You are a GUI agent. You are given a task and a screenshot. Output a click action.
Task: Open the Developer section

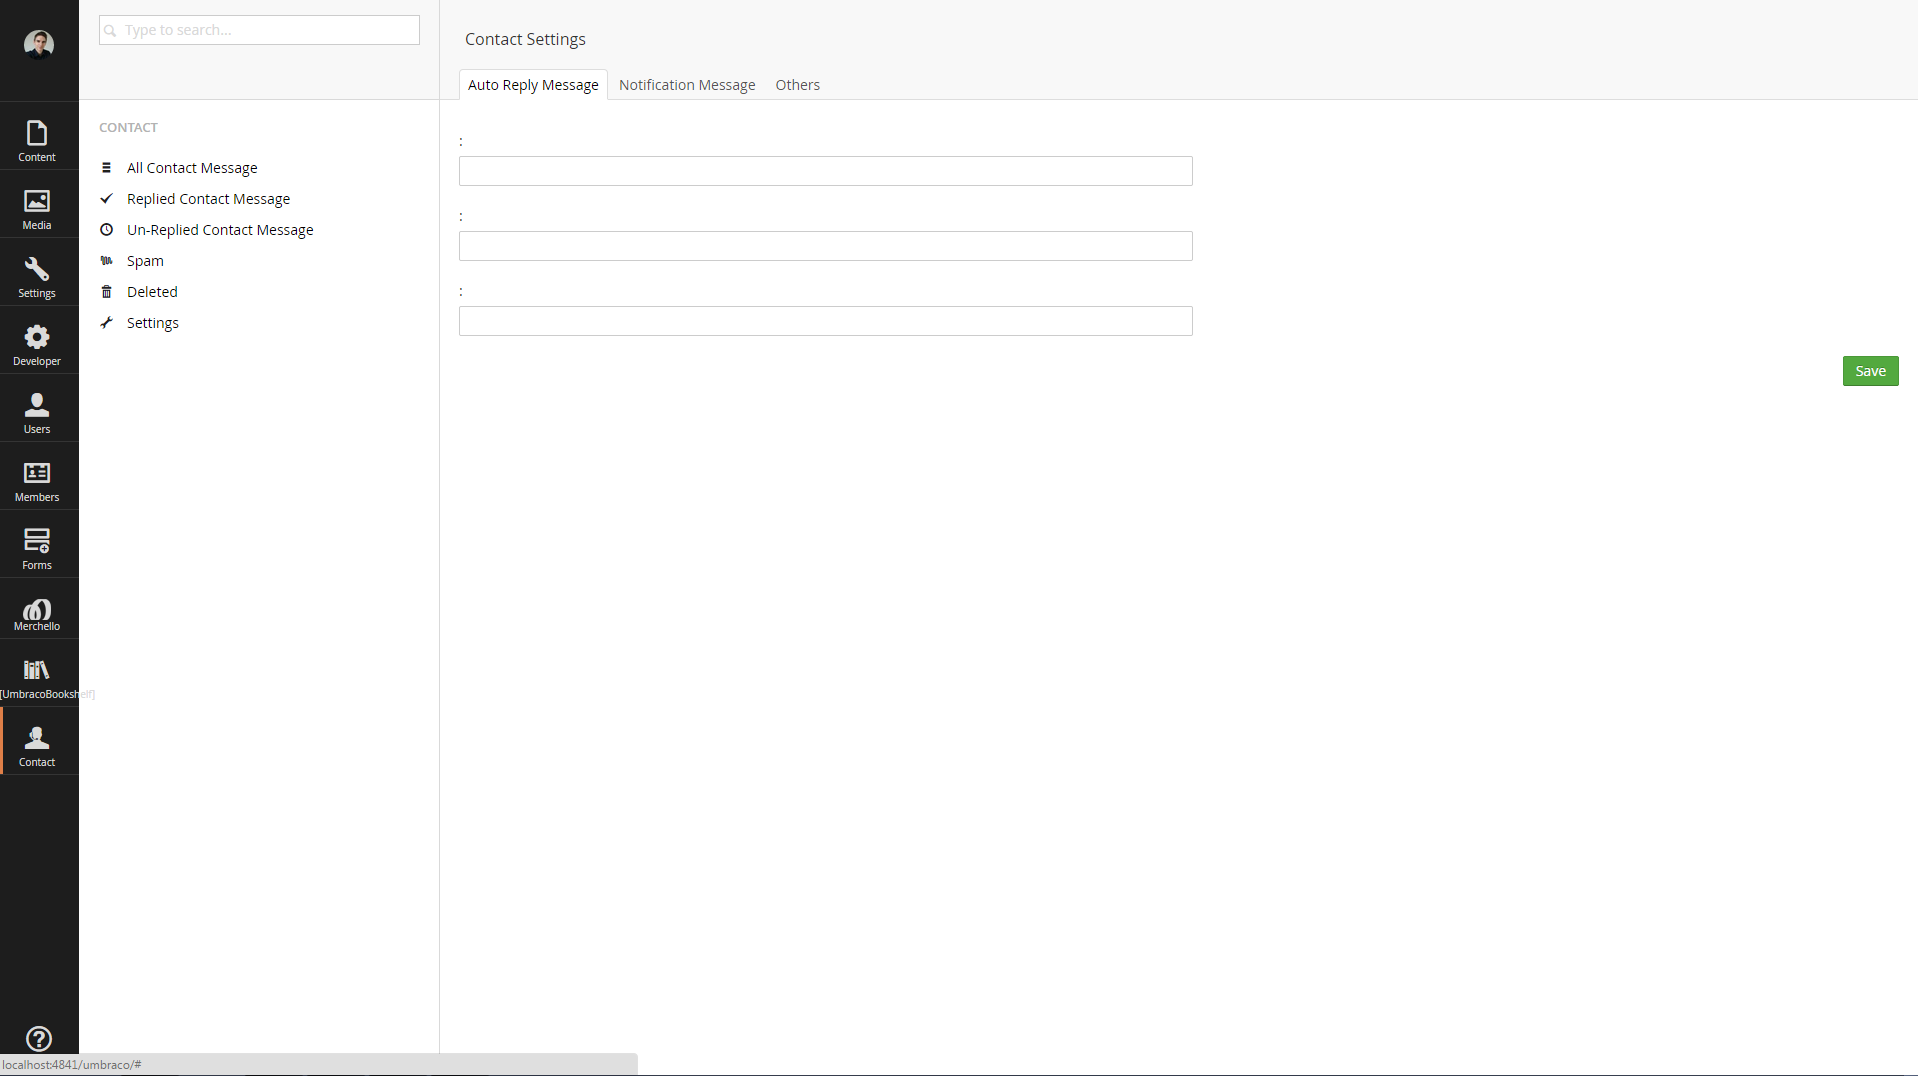pos(37,345)
